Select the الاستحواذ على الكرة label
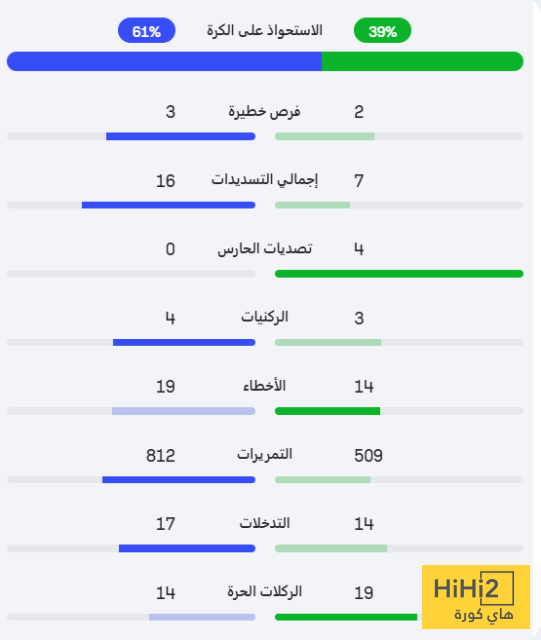Screen dimensions: 541x640 265,30
